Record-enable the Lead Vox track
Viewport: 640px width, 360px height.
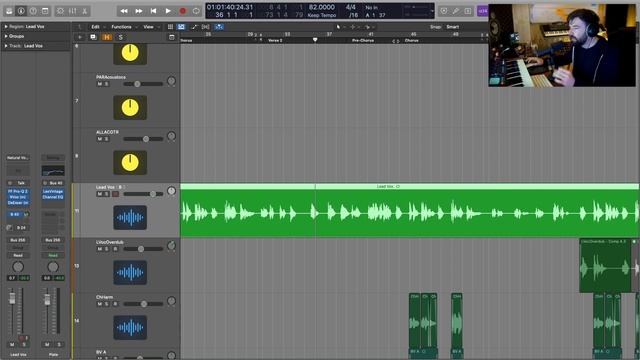coord(115,194)
